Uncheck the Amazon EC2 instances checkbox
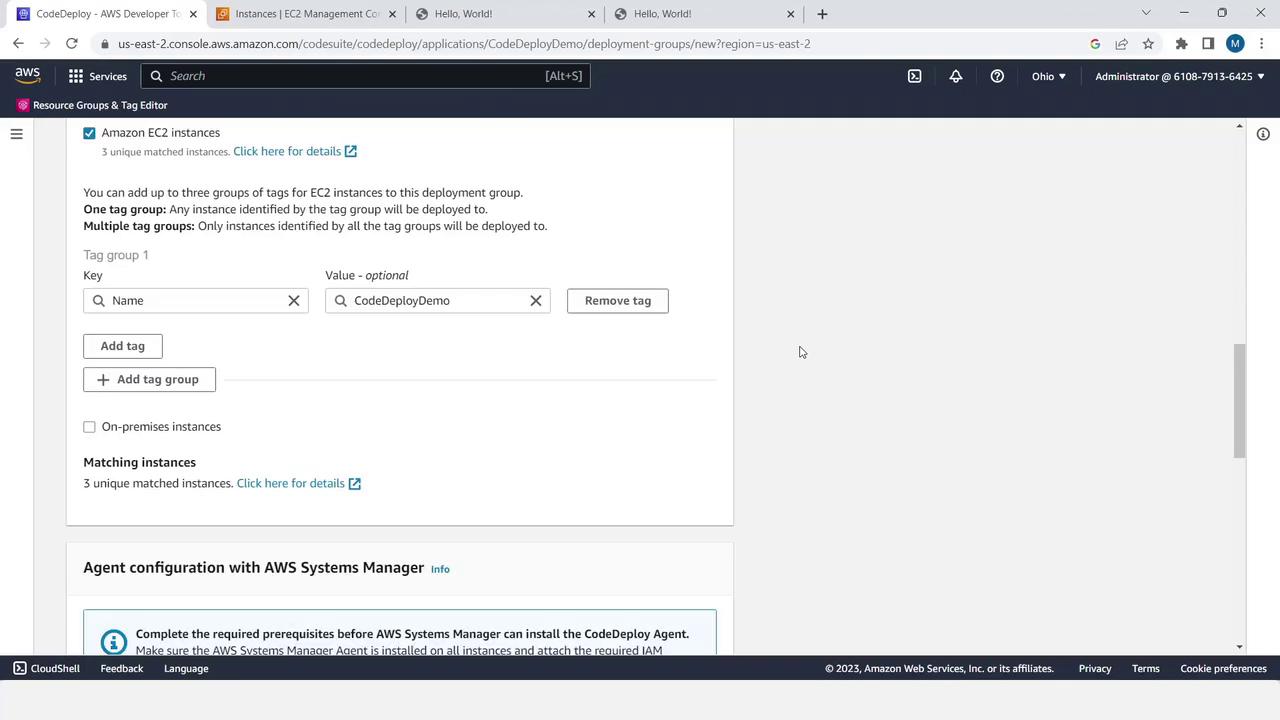 point(89,133)
